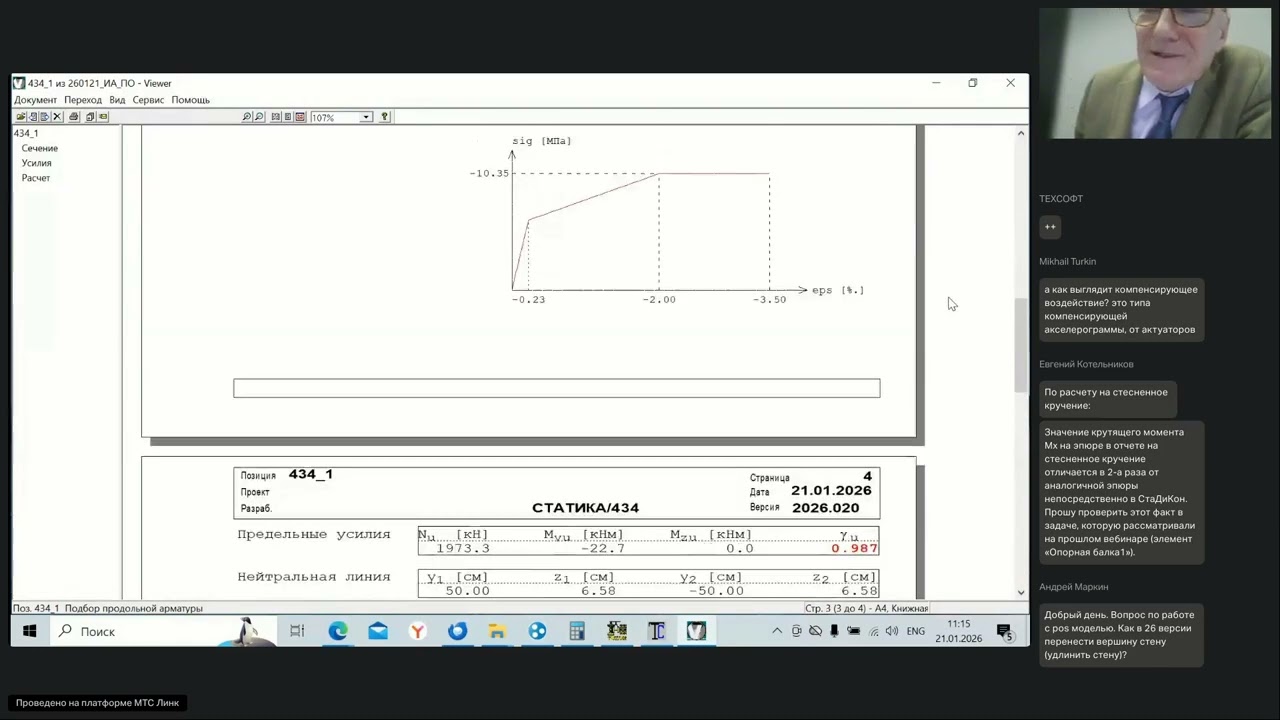
Task: Select Сечение in the navigation tree
Action: 40,148
